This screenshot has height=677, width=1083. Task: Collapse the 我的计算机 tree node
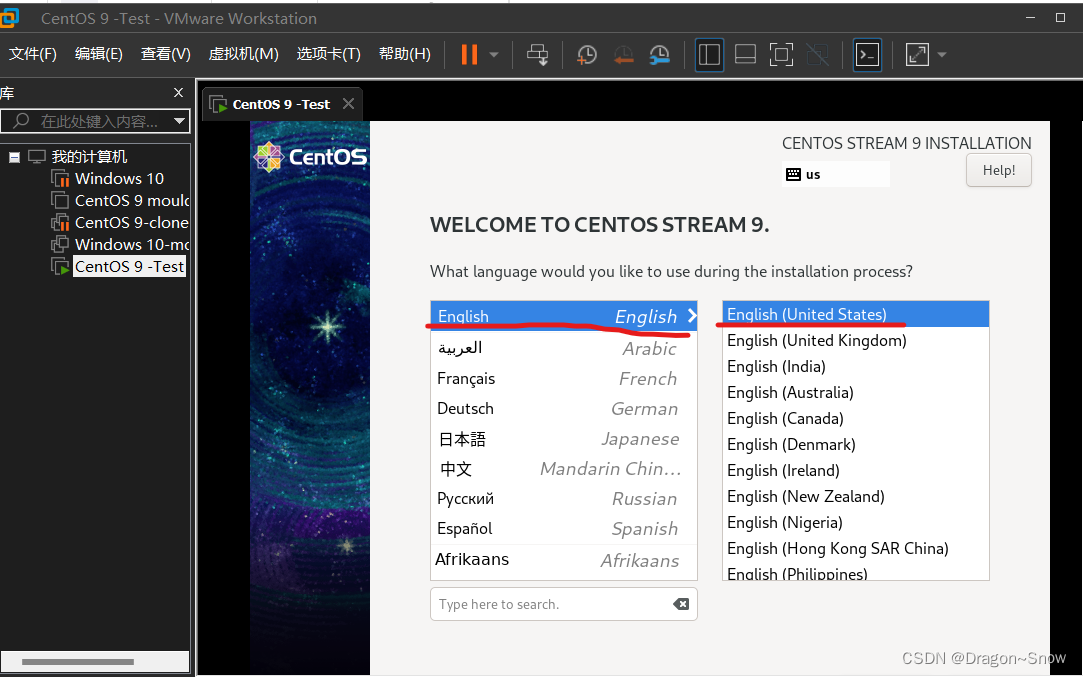pos(14,157)
